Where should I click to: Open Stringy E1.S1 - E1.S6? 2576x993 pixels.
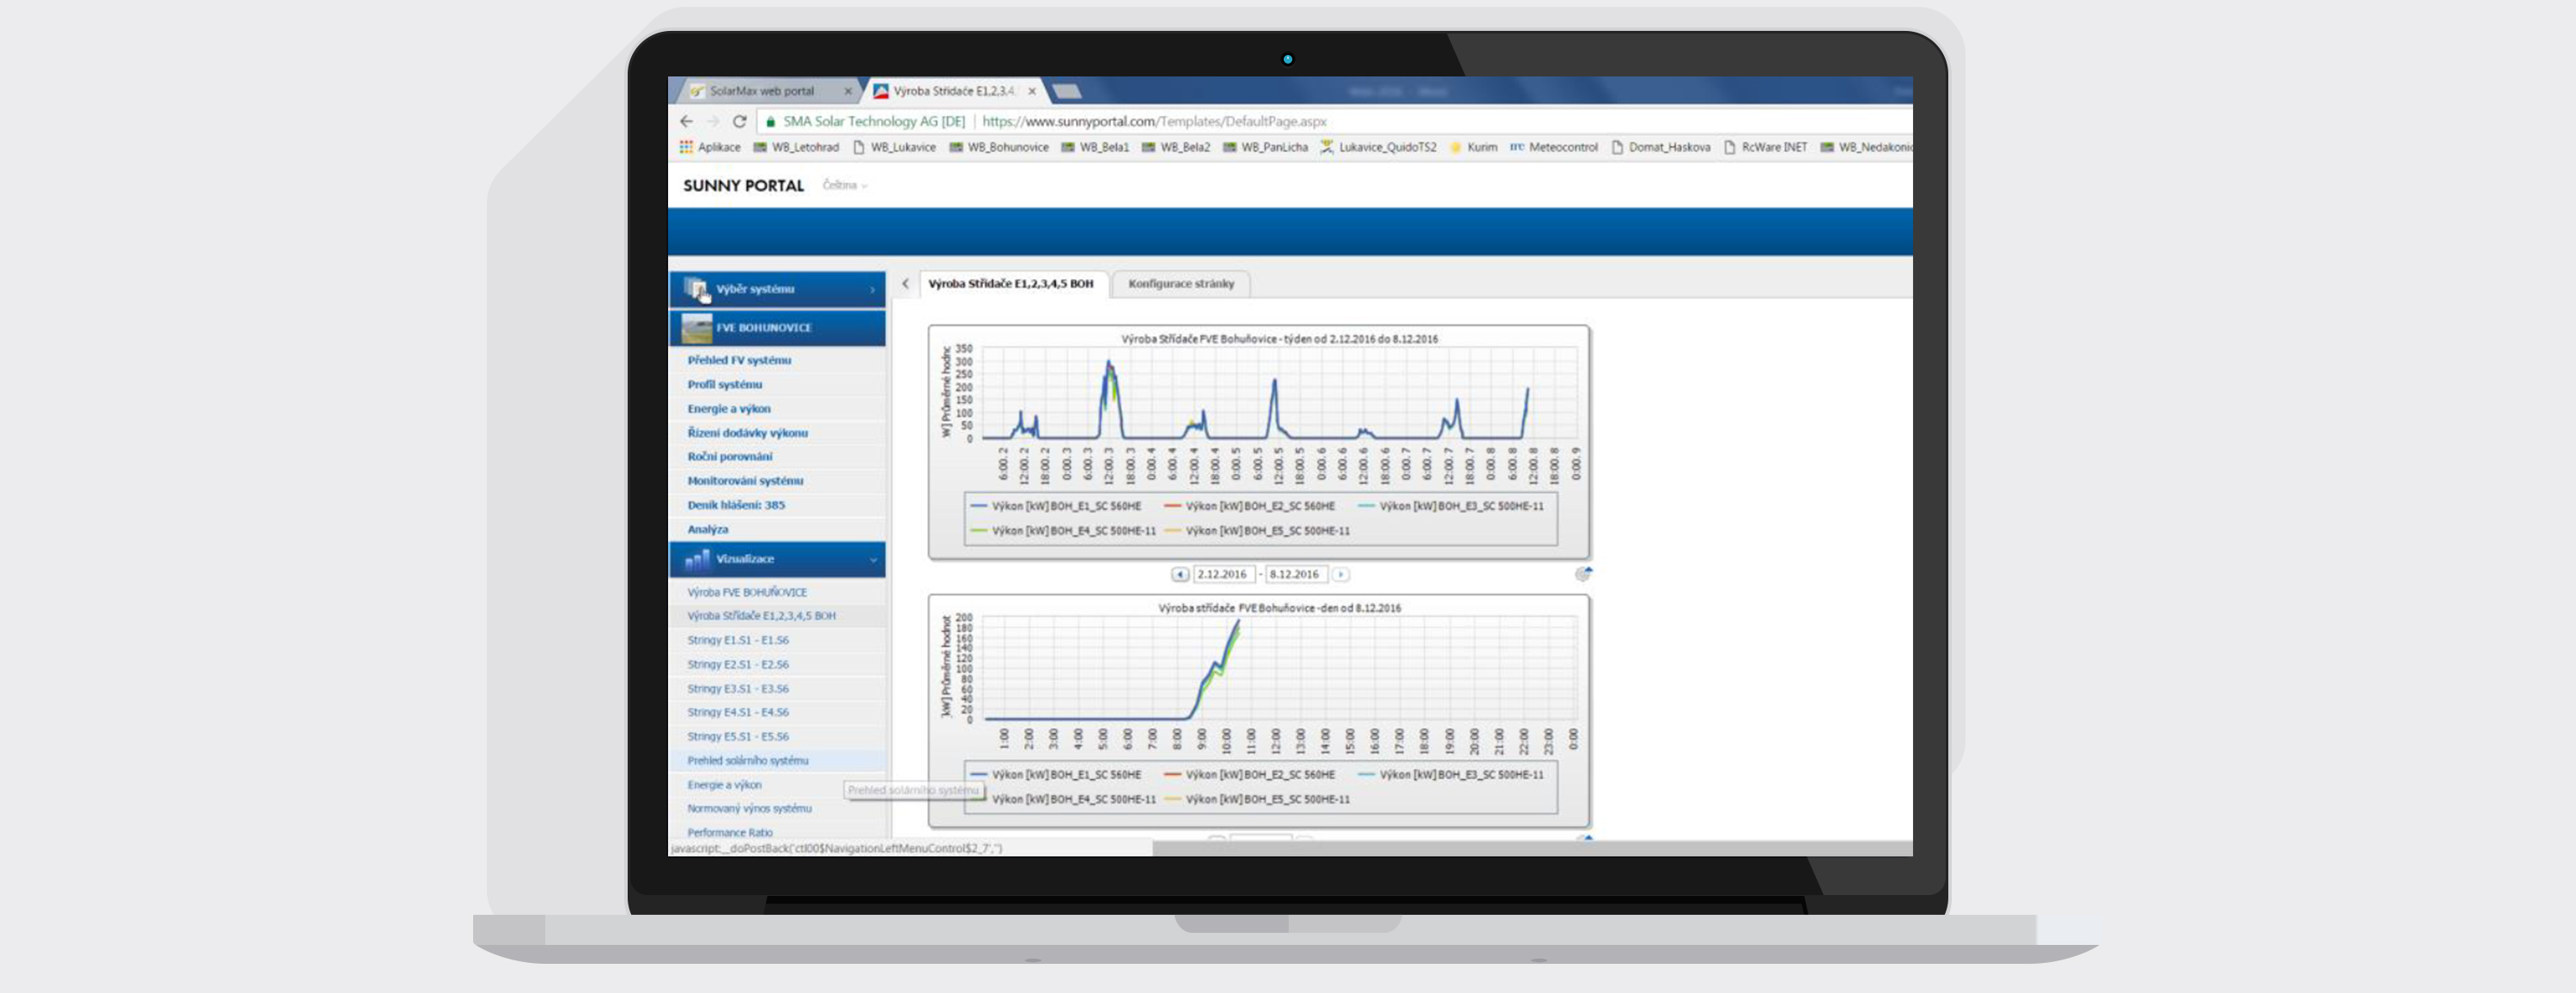738,640
